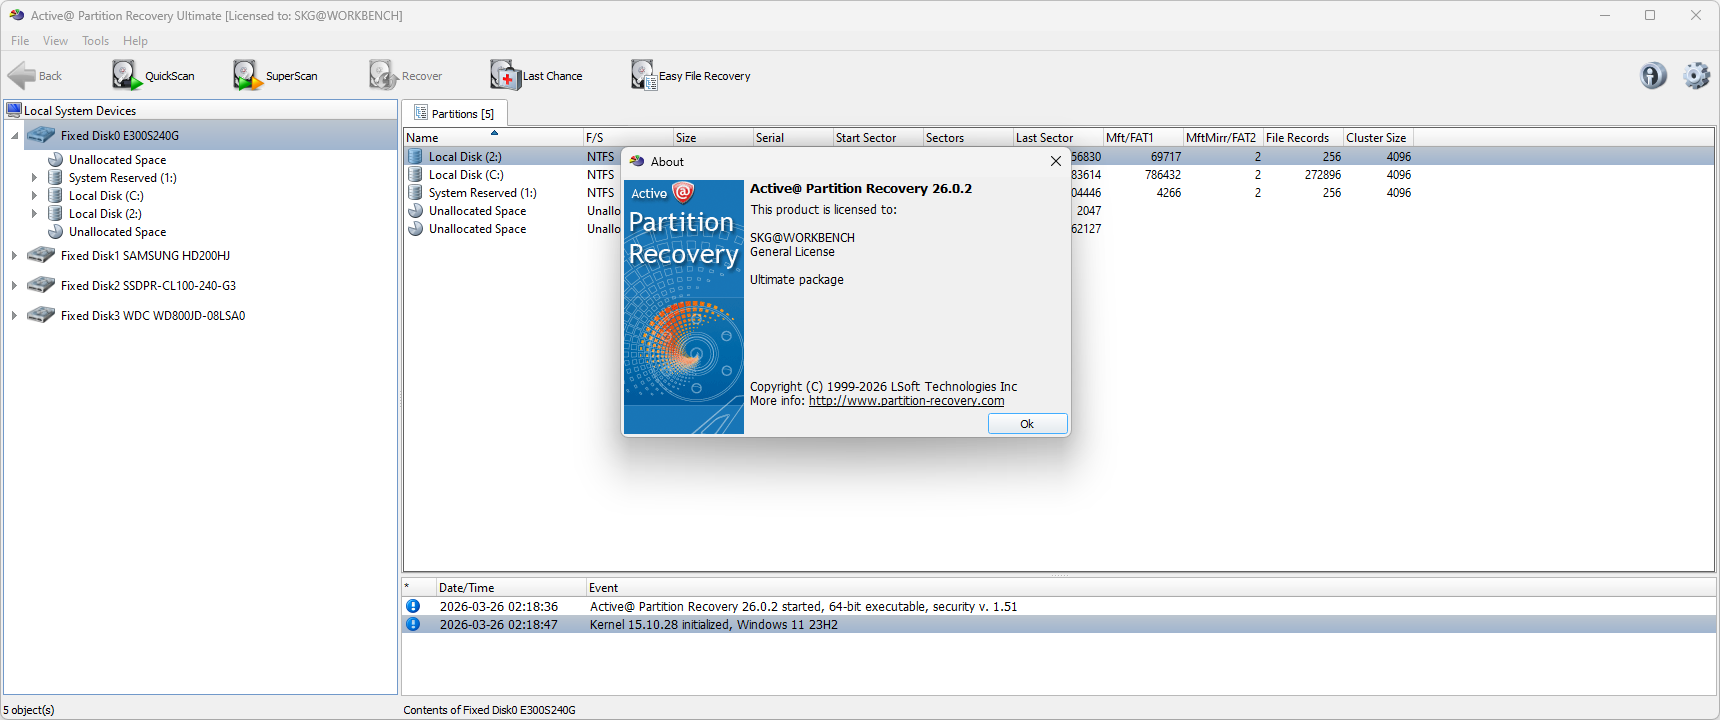The width and height of the screenshot is (1720, 720).
Task: Click the Event log column header
Action: click(x=1151, y=588)
